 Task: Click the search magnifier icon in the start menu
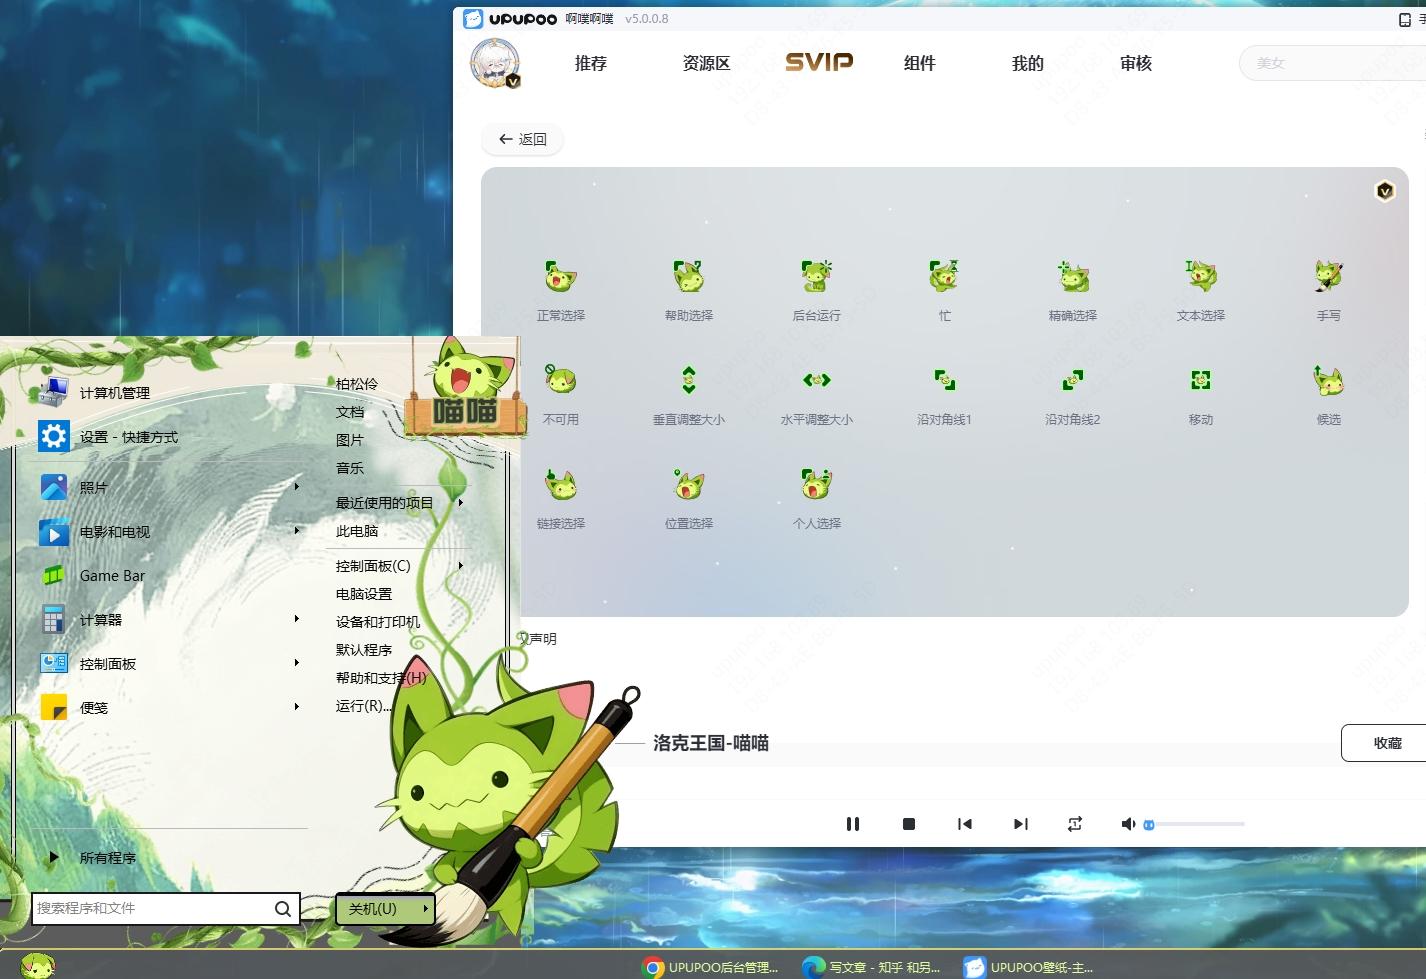pos(283,909)
